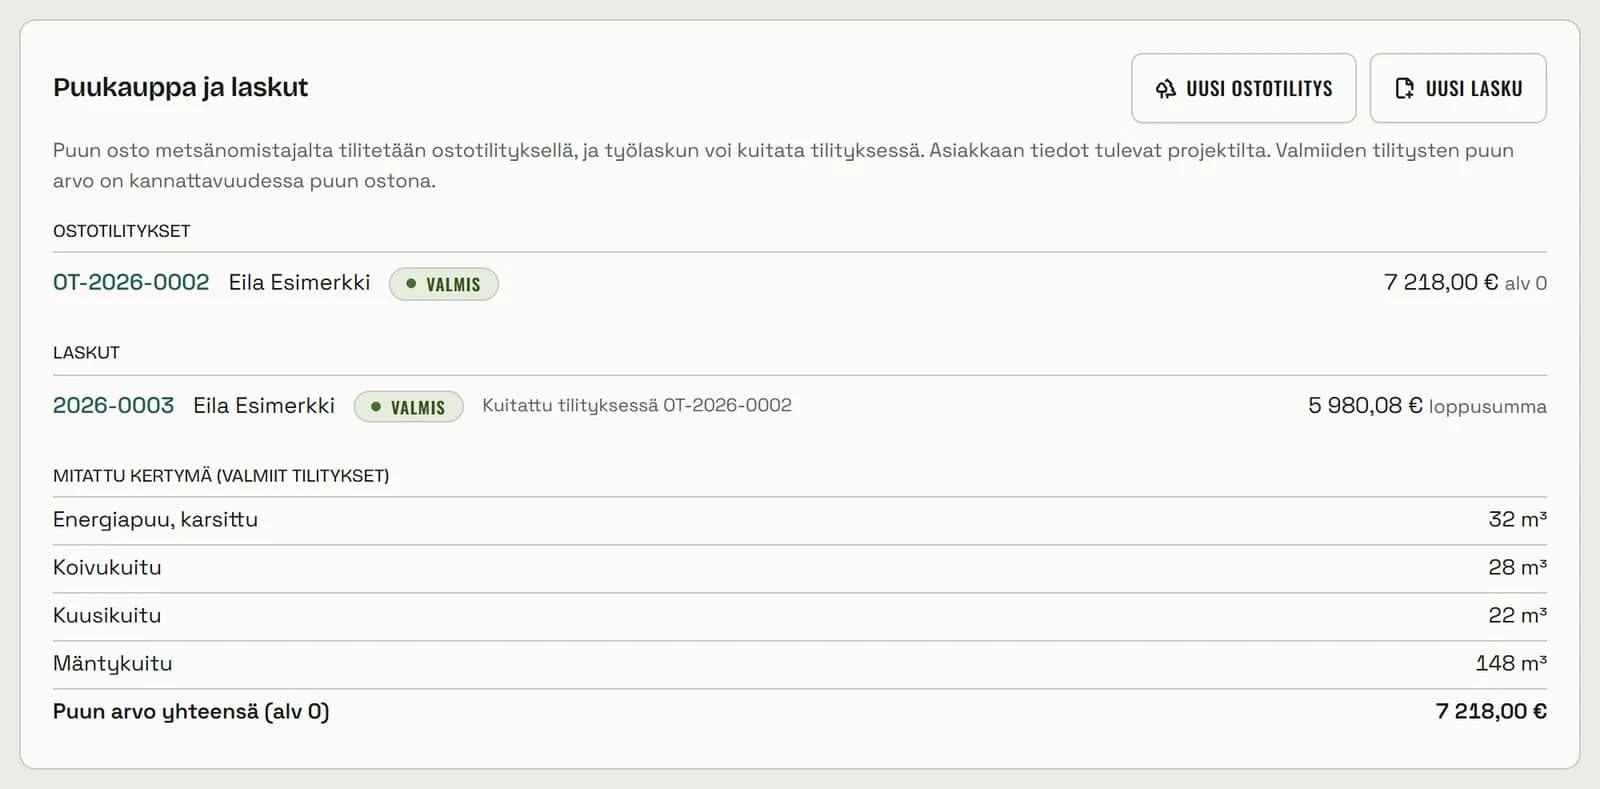Create new purchase settlement via Uusi ostotilitys label
Viewport: 1600px width, 789px height.
[1259, 89]
